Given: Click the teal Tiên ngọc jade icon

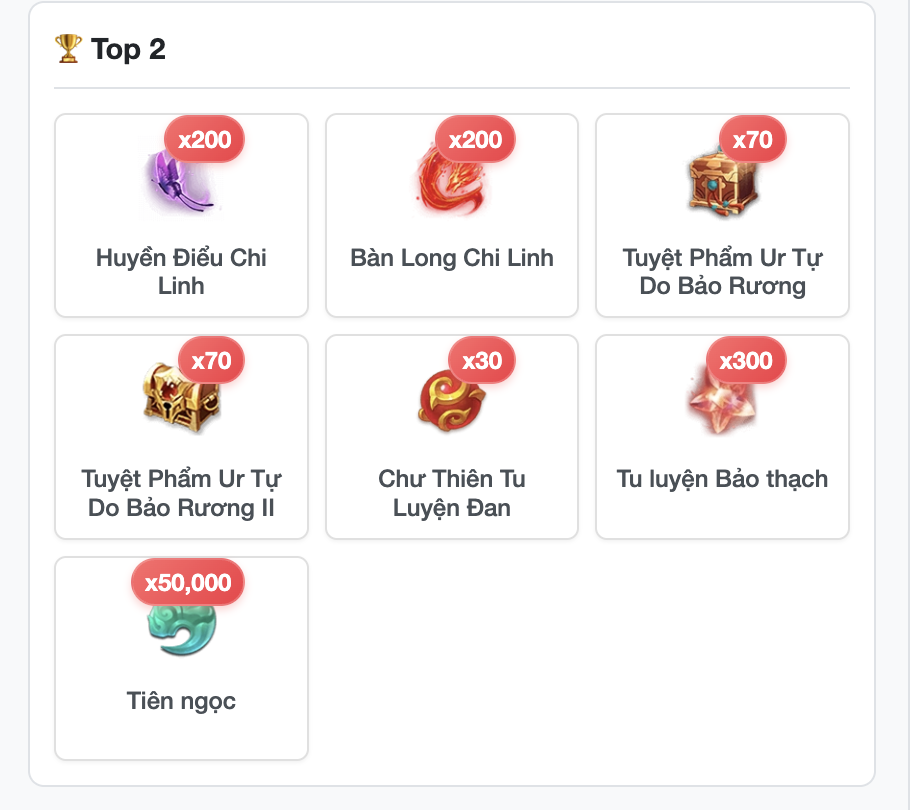Looking at the screenshot, I should pos(181,622).
